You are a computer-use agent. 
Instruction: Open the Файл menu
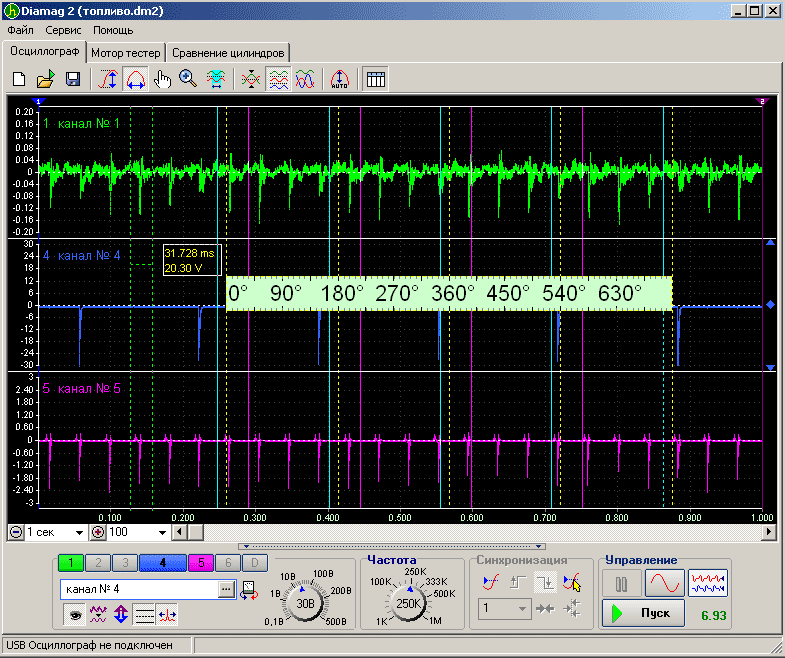pos(21,30)
